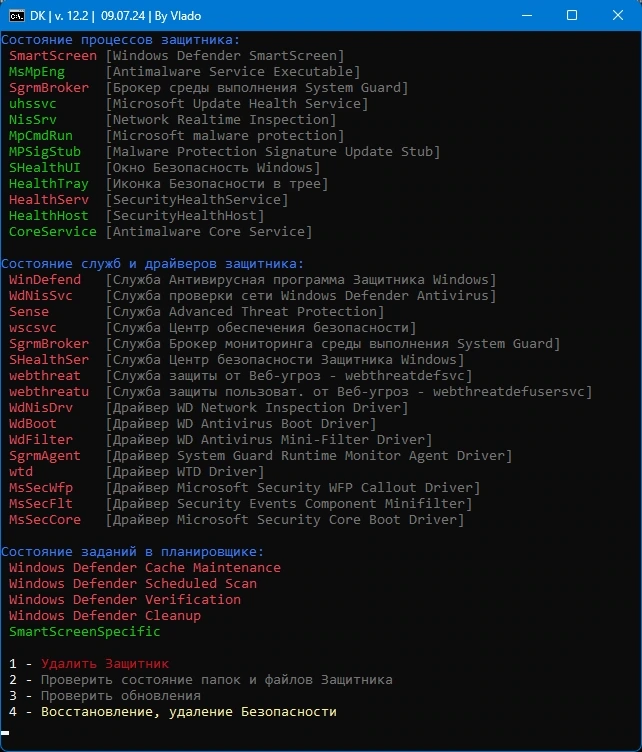The height and width of the screenshot is (752, 642).
Task: Click the 'CoreService' process name
Action: (53, 232)
